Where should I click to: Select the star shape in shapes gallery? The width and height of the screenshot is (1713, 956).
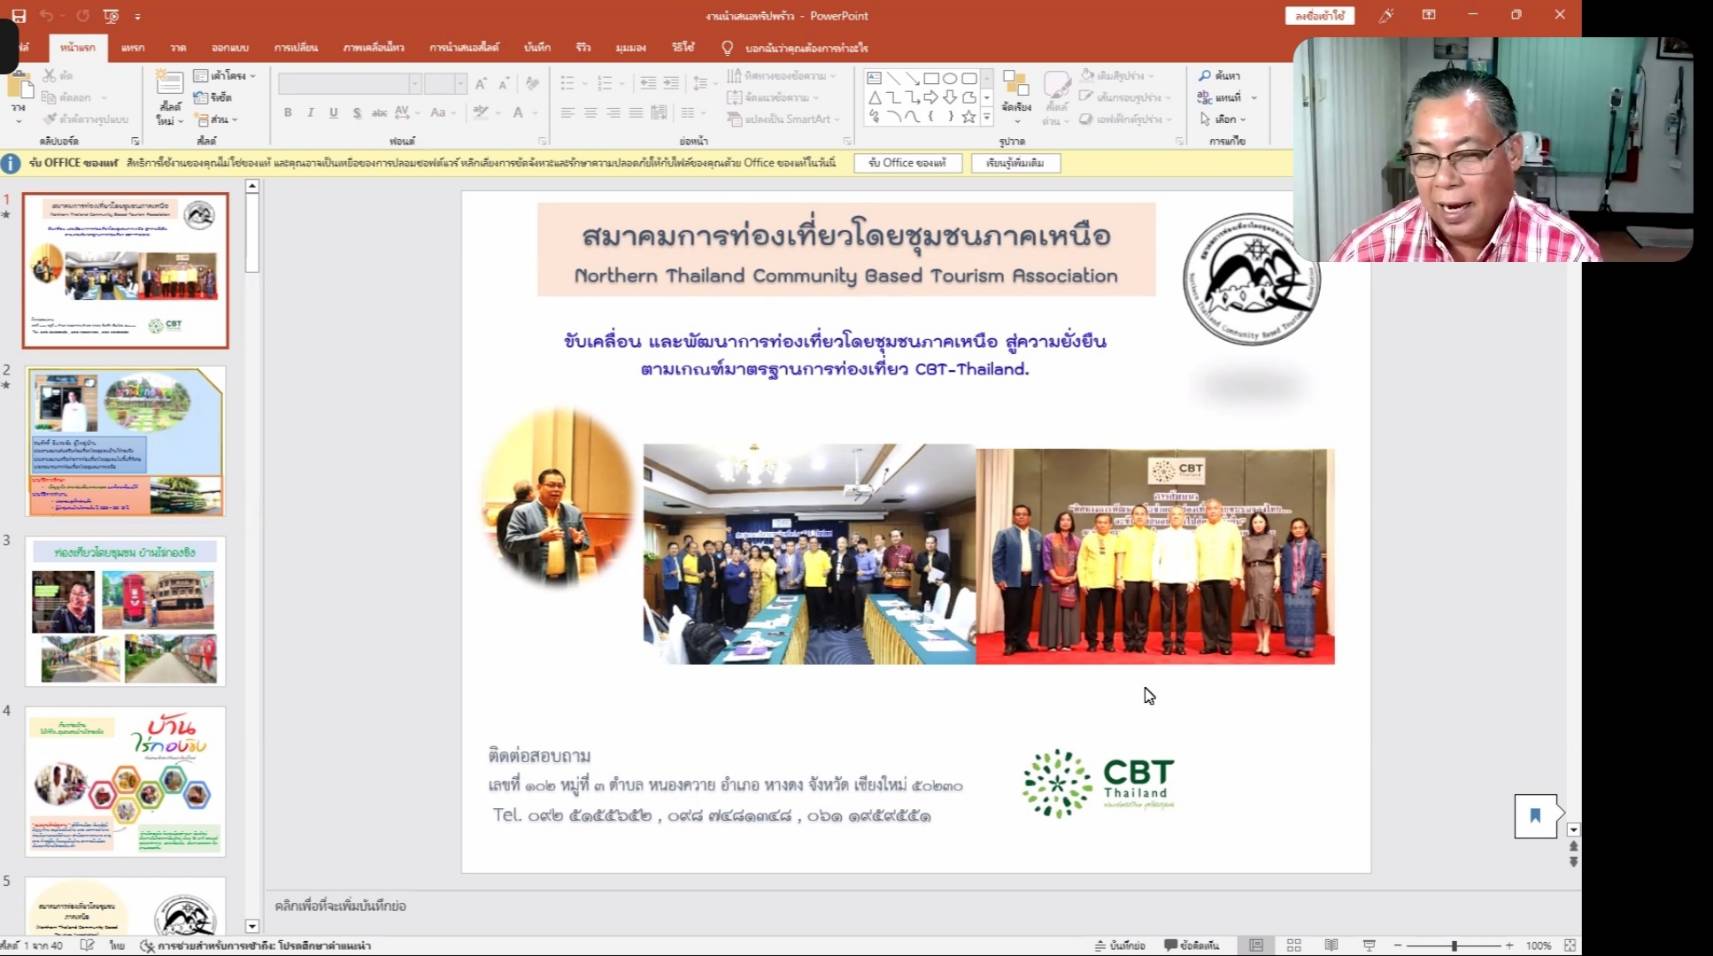coord(968,117)
